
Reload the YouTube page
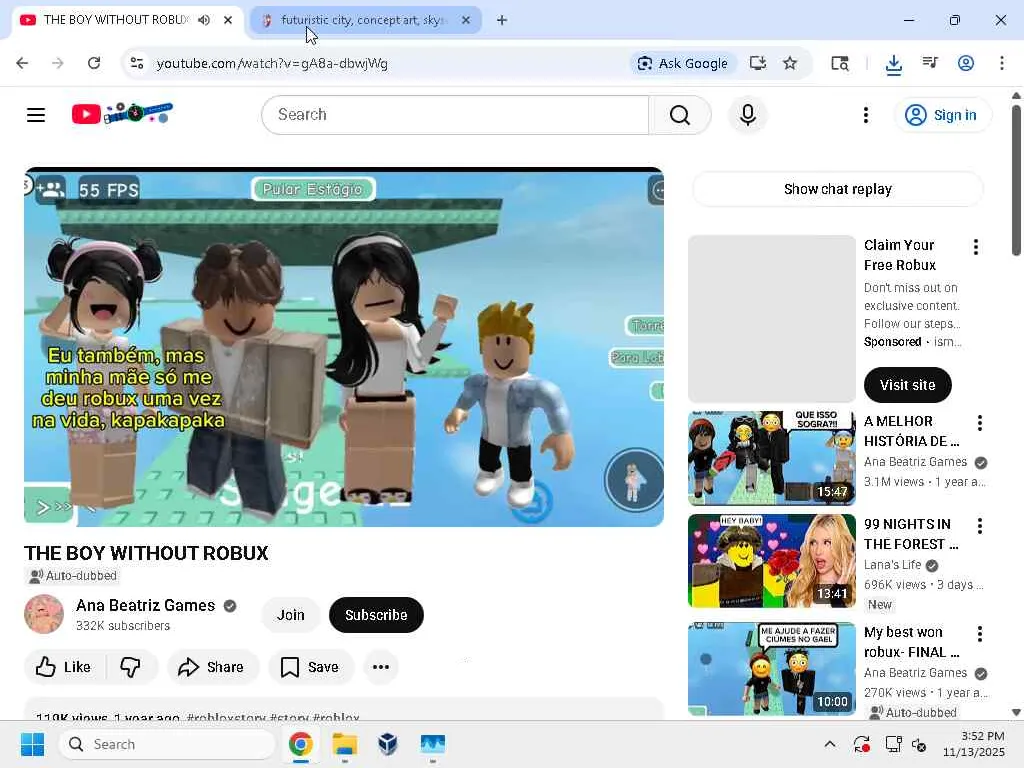pos(94,63)
